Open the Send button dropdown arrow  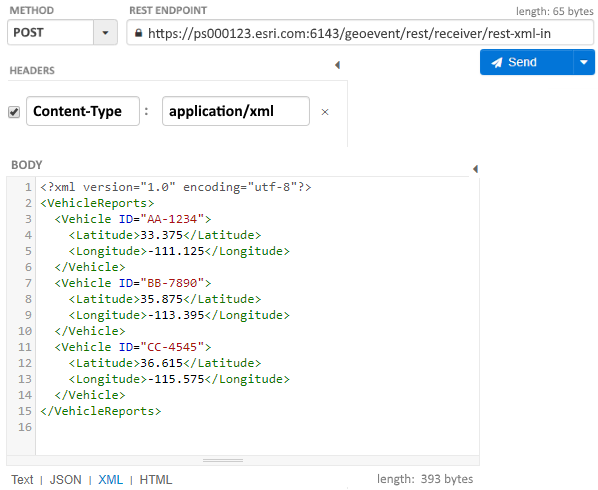coord(584,62)
